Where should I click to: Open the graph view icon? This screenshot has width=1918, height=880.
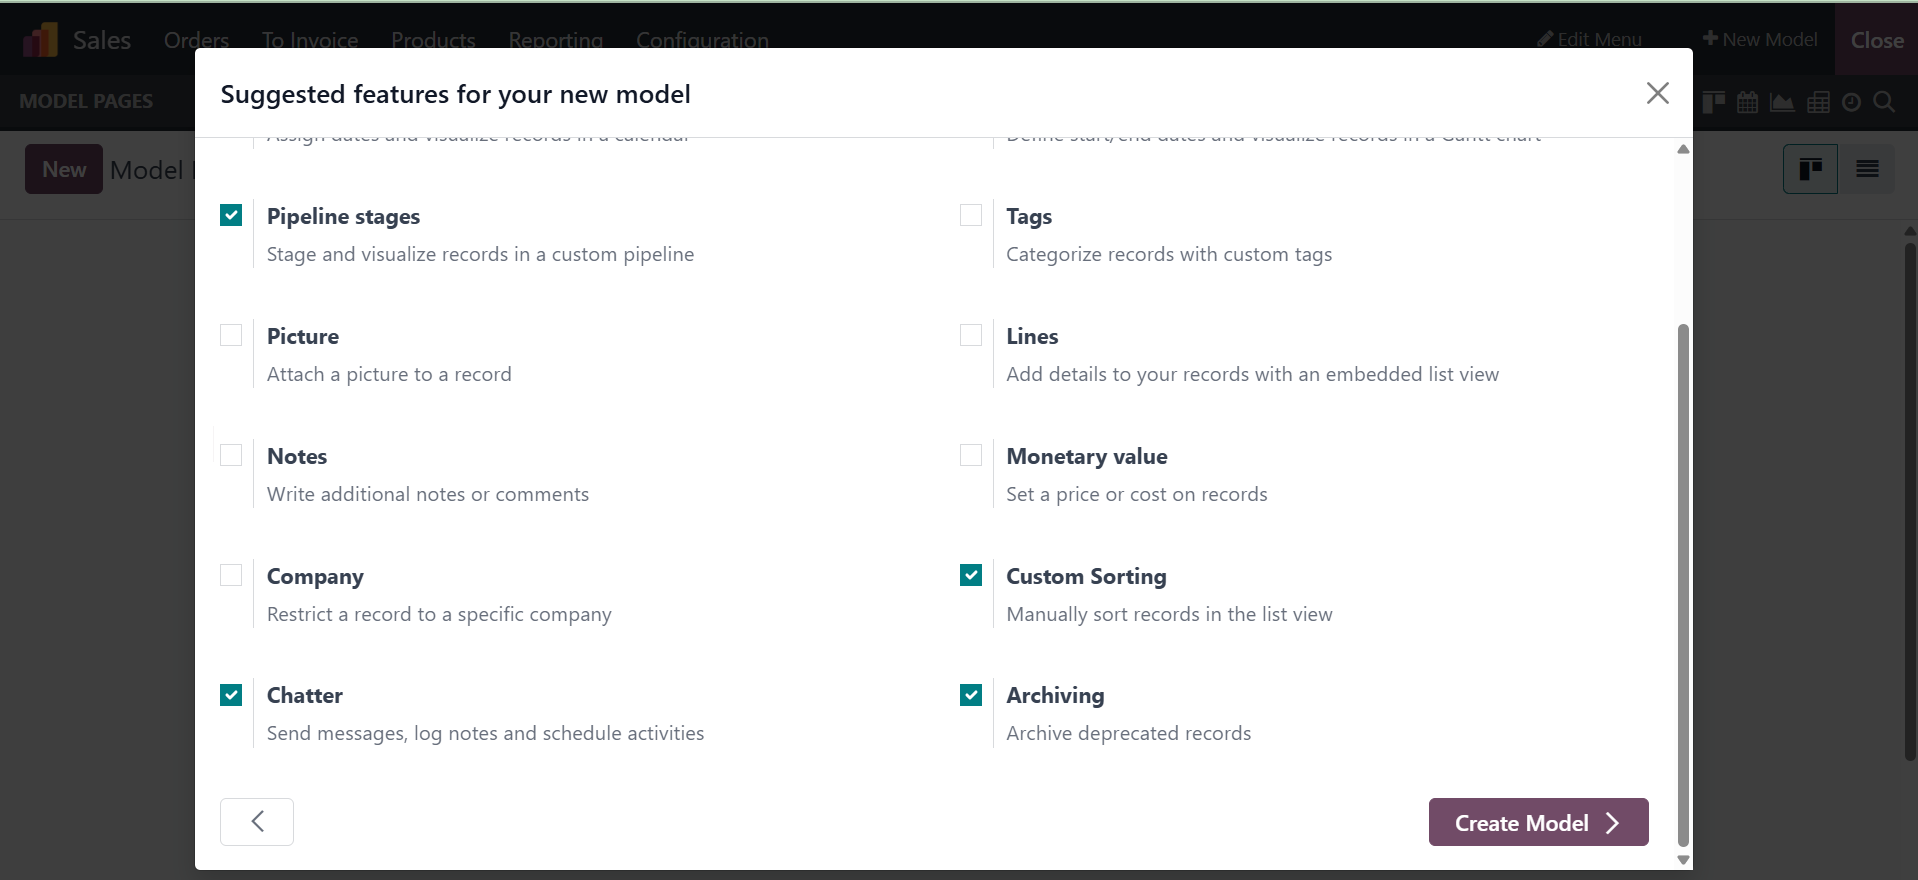click(1781, 102)
